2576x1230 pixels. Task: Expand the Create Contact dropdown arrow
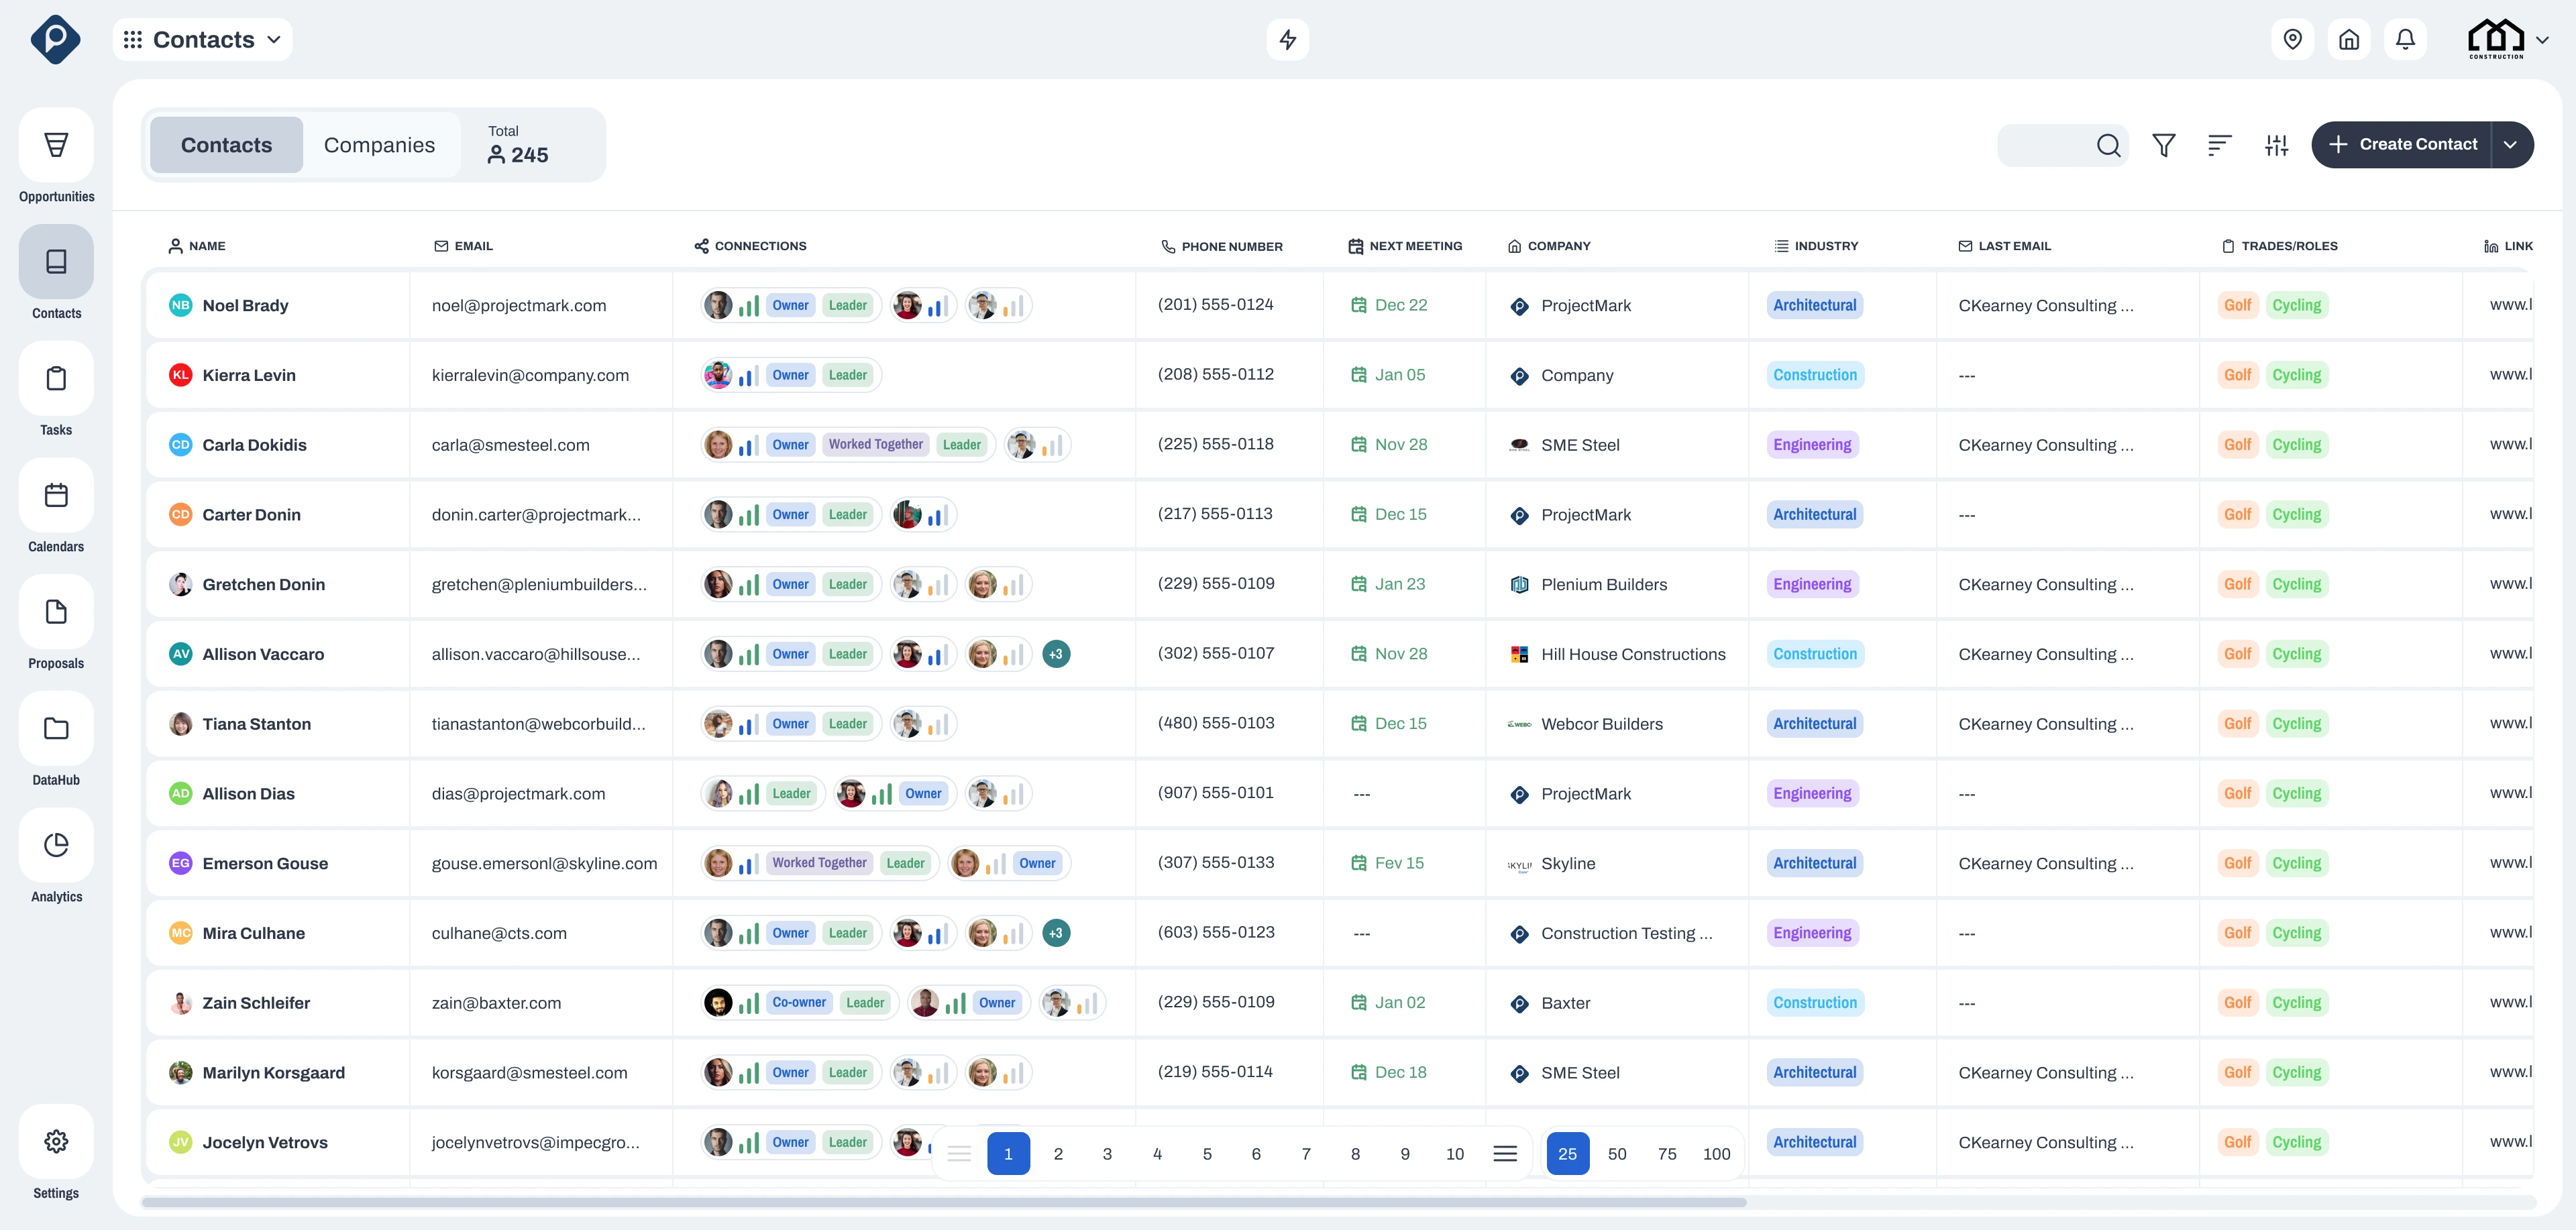[x=2511, y=145]
